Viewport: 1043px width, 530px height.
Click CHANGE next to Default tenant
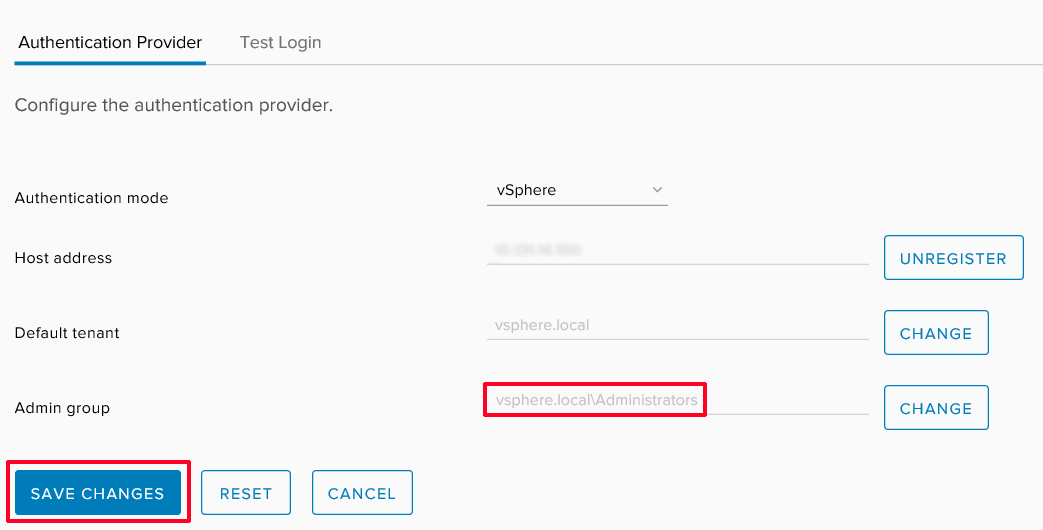(x=936, y=332)
